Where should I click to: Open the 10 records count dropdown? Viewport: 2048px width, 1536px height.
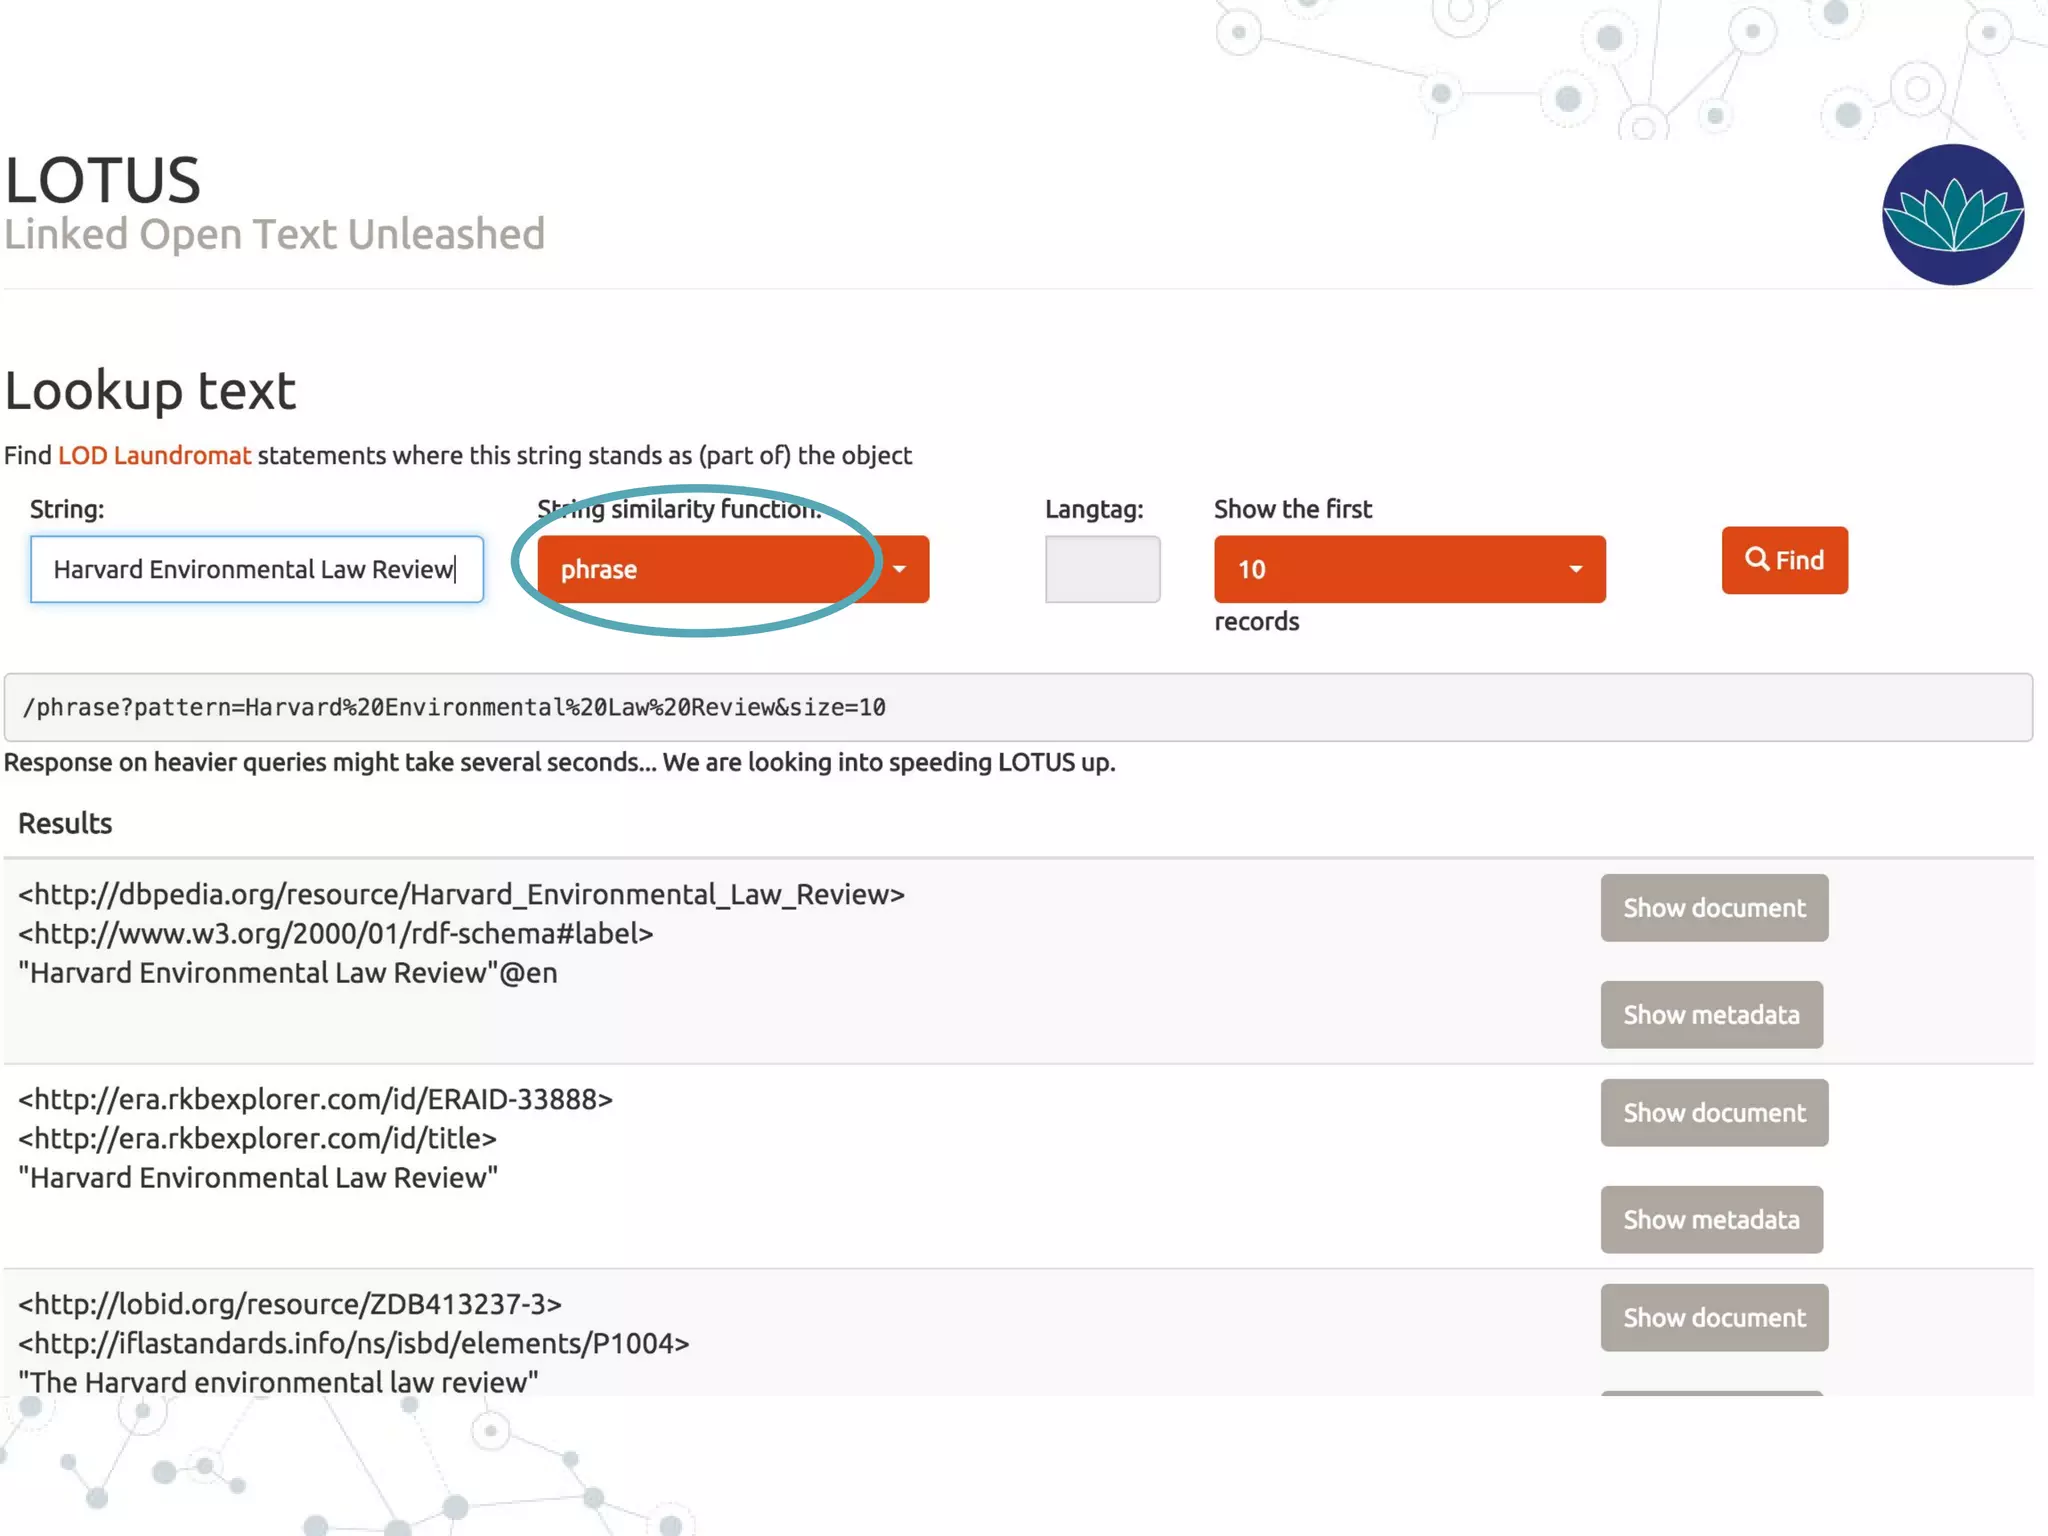(x=1409, y=569)
